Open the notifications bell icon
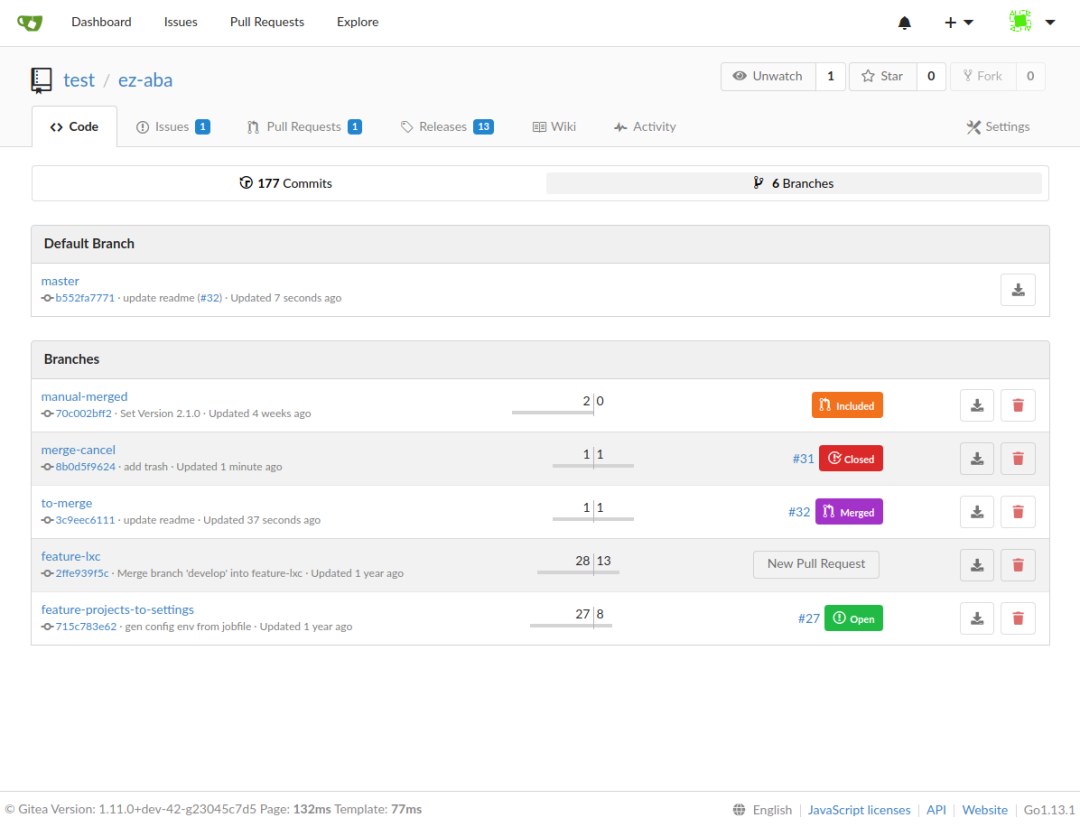The image size is (1080, 827). coord(904,21)
